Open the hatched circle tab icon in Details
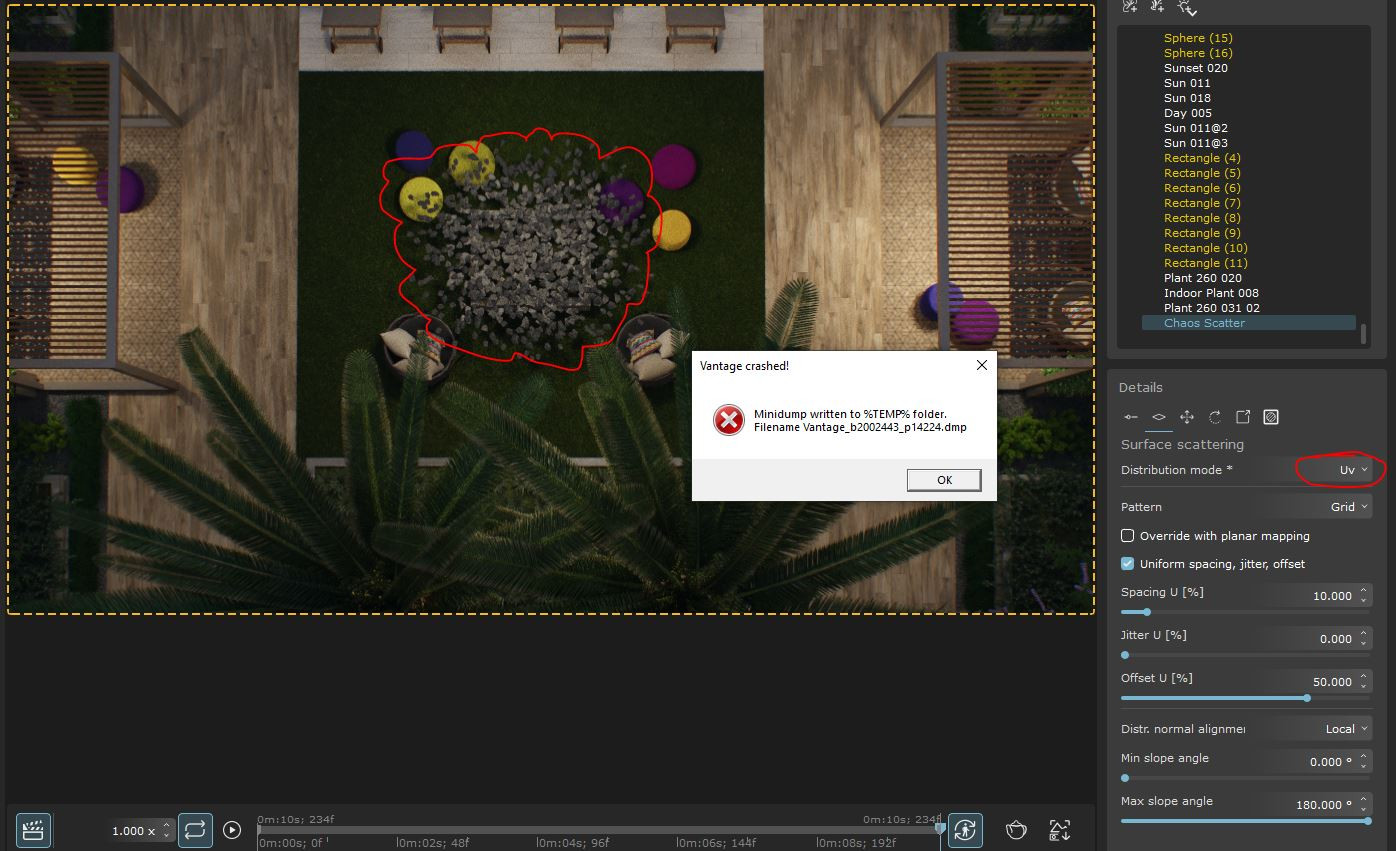Screen dimensions: 1396x851 point(1271,417)
